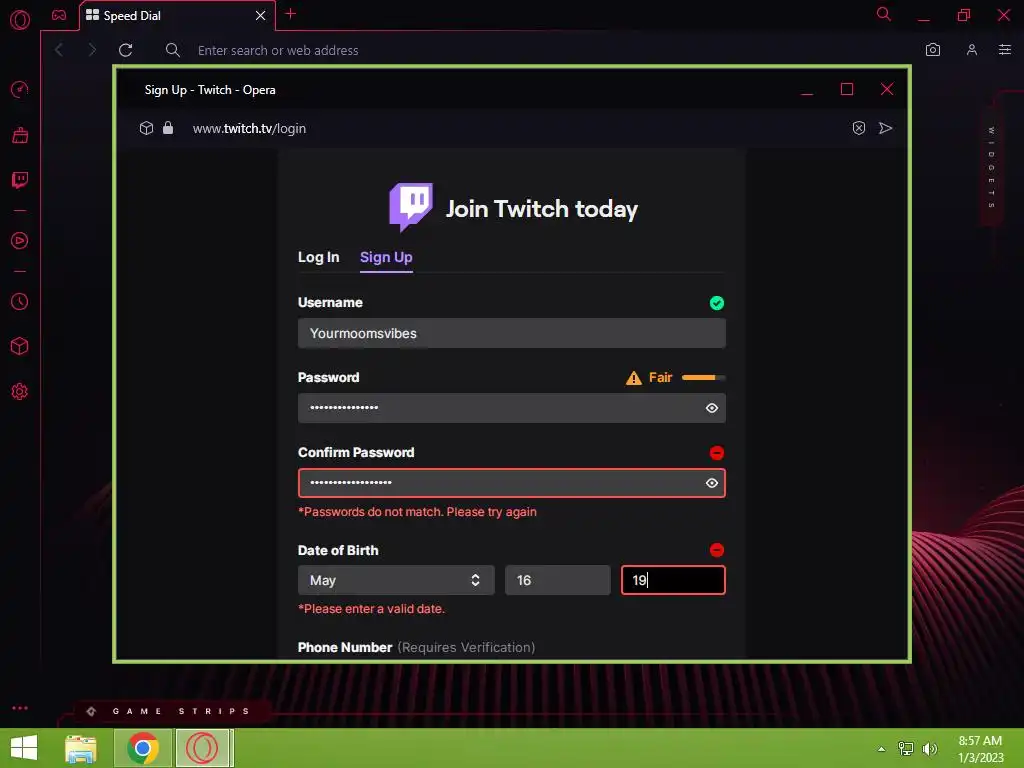Open the profile account icon
1024x768 pixels.
tap(972, 50)
